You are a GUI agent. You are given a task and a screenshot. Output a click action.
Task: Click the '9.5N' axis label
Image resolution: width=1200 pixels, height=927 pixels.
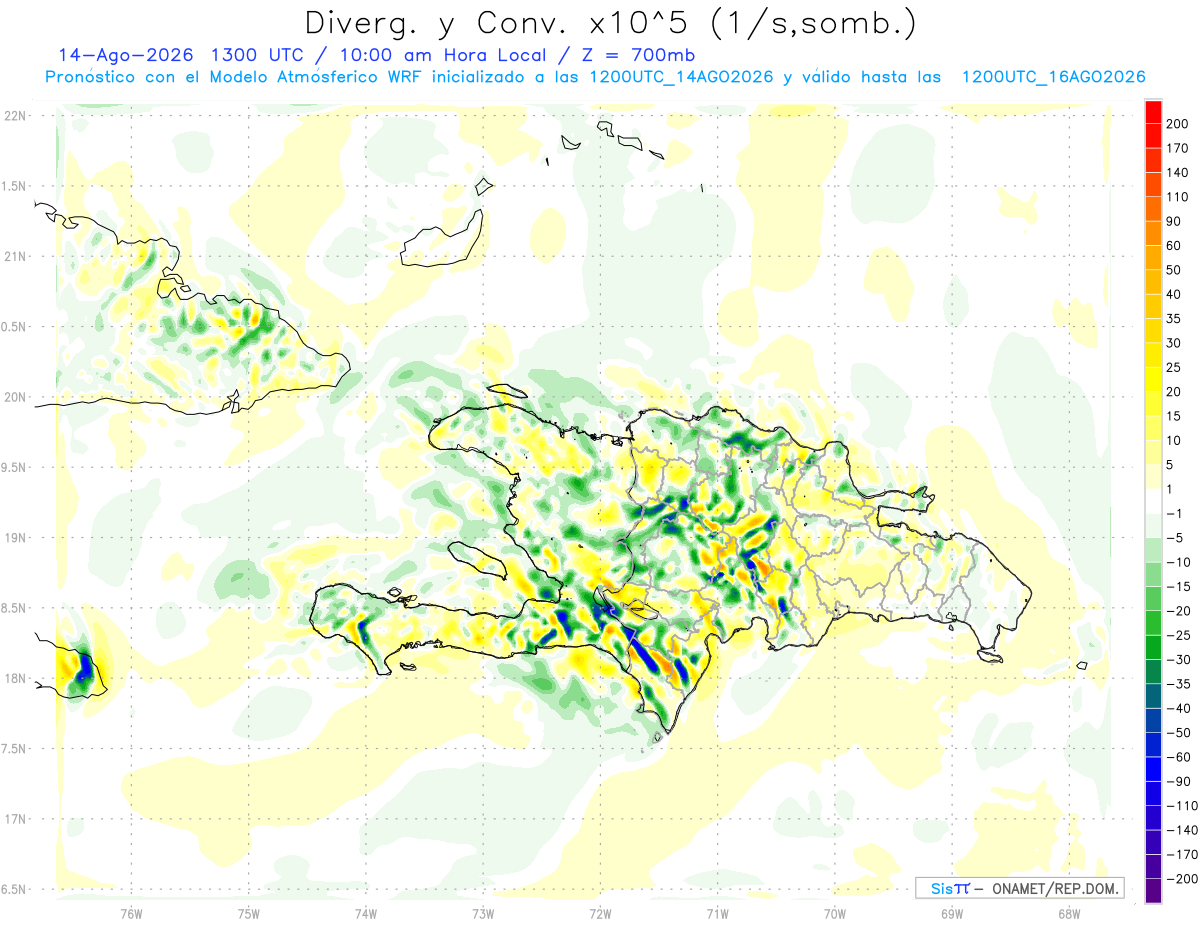(x=14, y=468)
